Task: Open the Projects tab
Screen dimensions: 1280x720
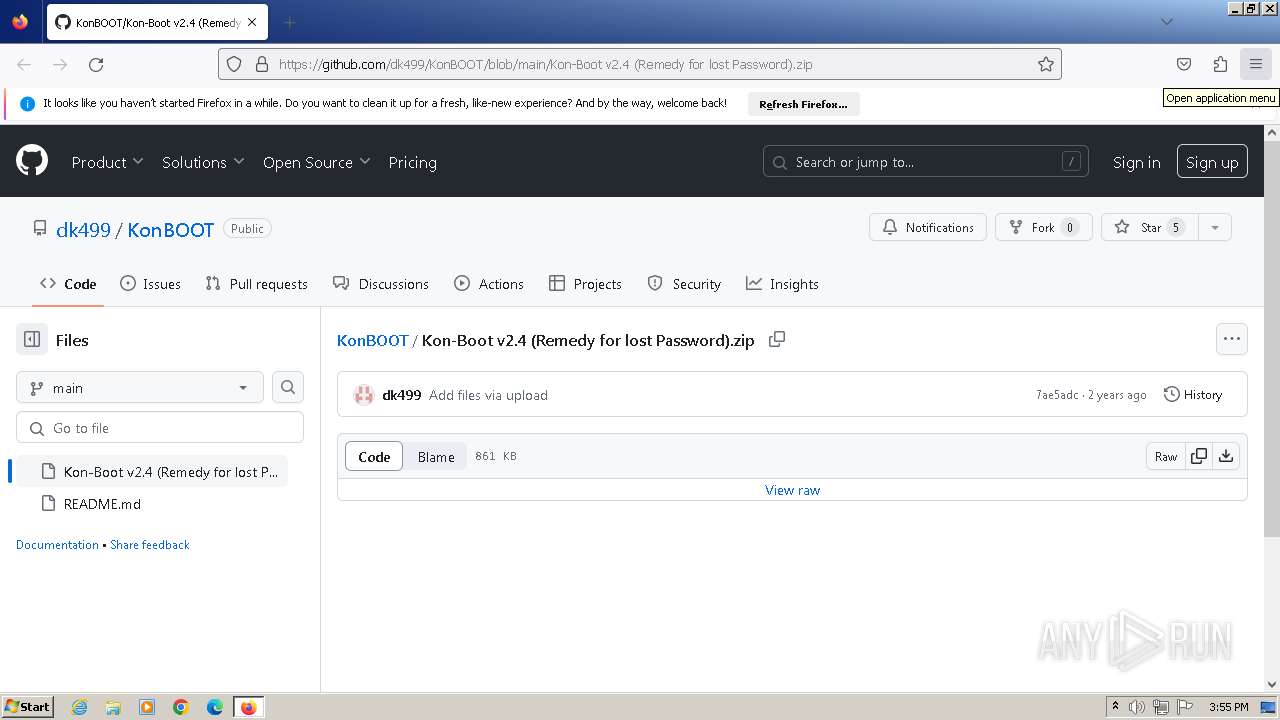Action: pos(586,284)
